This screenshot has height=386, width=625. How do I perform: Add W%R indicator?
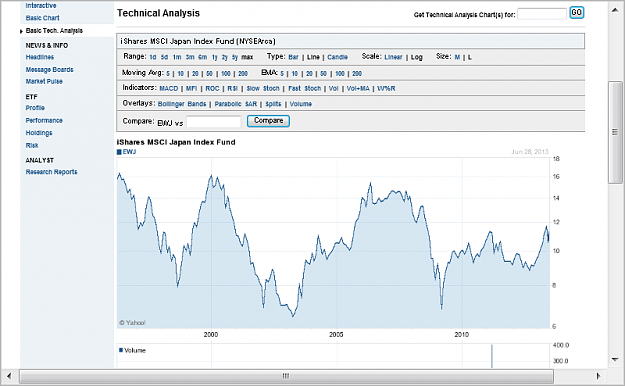coord(386,89)
